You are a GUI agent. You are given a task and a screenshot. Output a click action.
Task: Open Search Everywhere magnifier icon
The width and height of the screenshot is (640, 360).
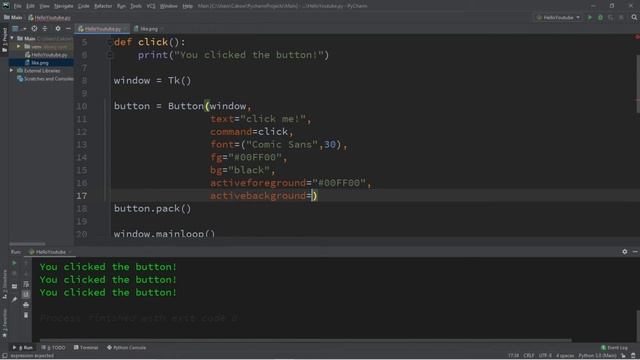[634, 18]
